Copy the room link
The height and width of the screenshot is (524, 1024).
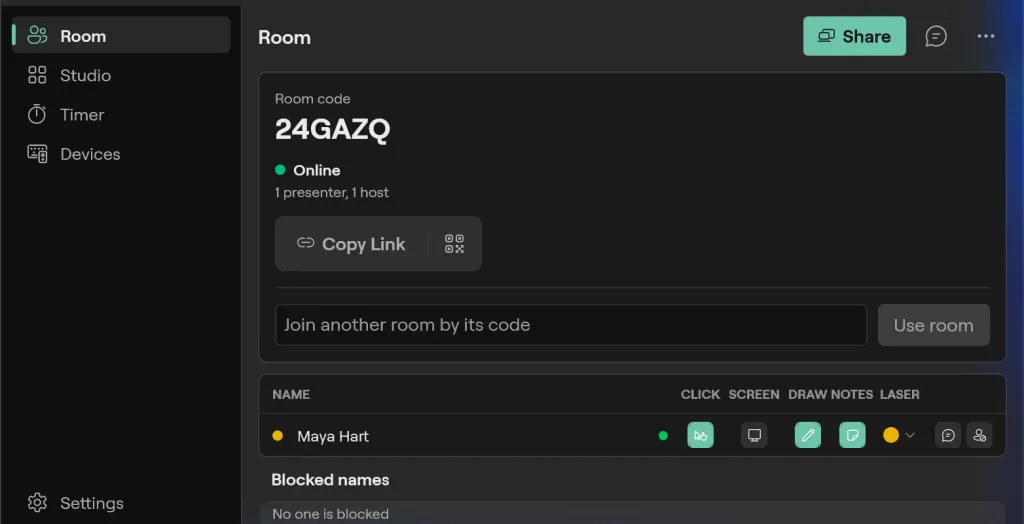tap(351, 244)
